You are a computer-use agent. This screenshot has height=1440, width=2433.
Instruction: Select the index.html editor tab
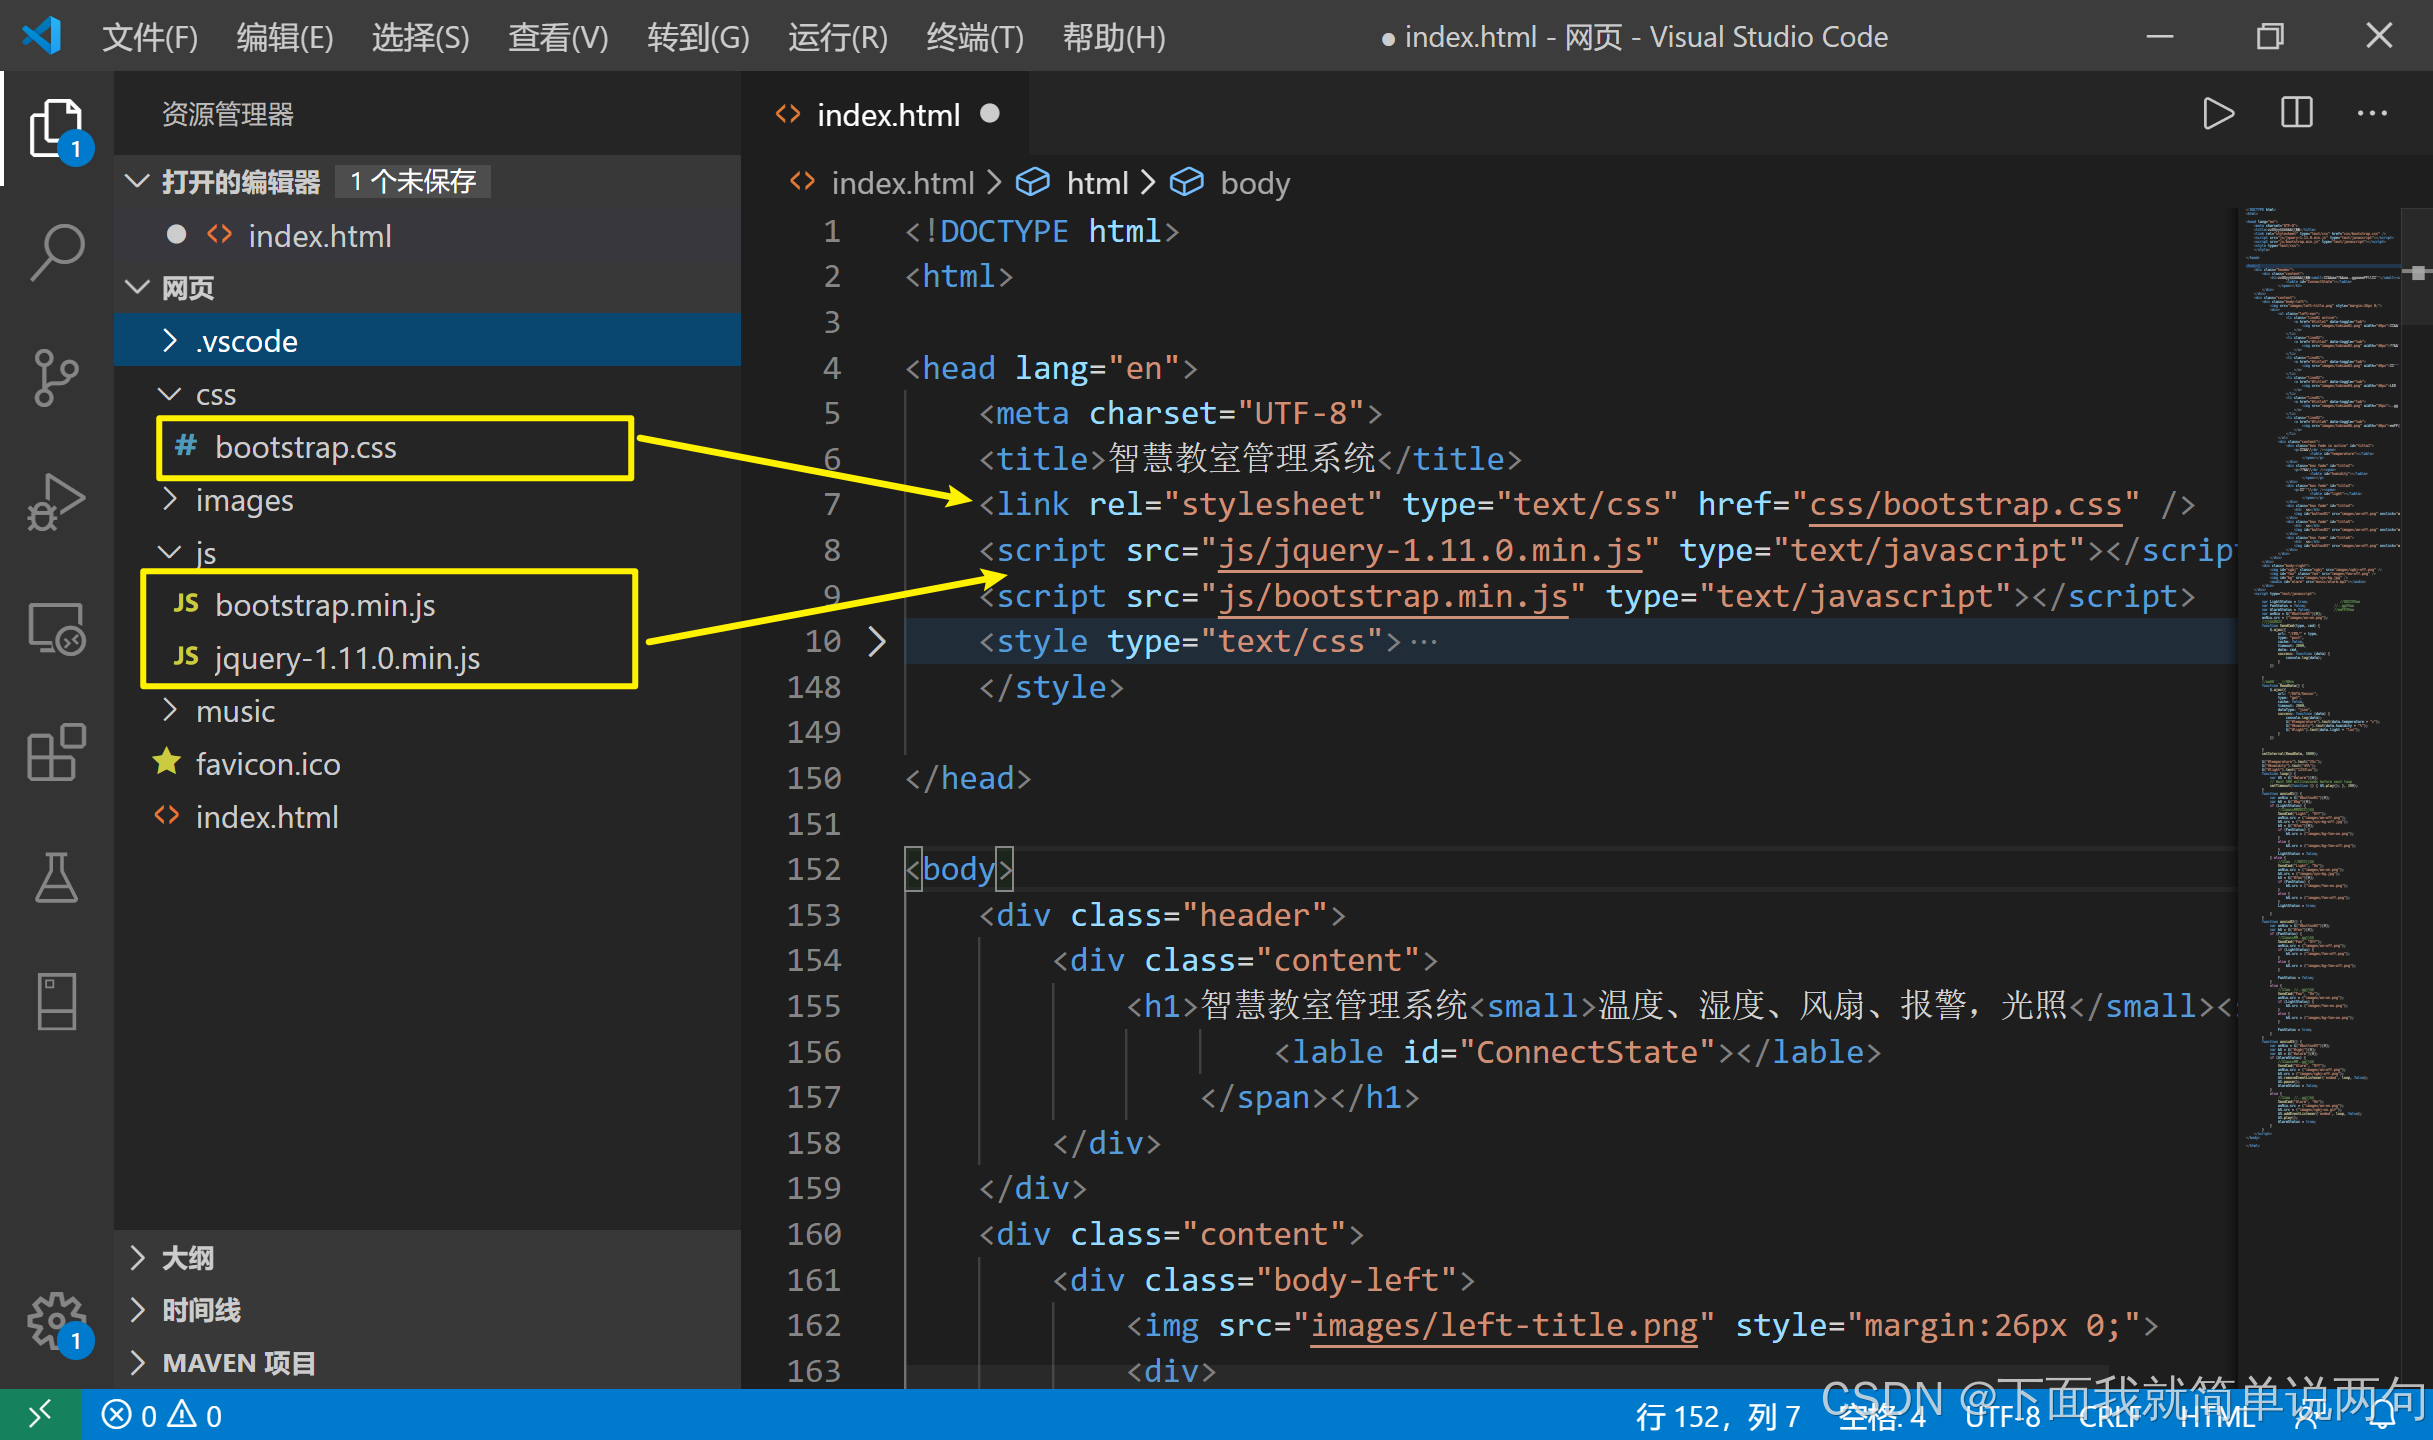point(887,115)
